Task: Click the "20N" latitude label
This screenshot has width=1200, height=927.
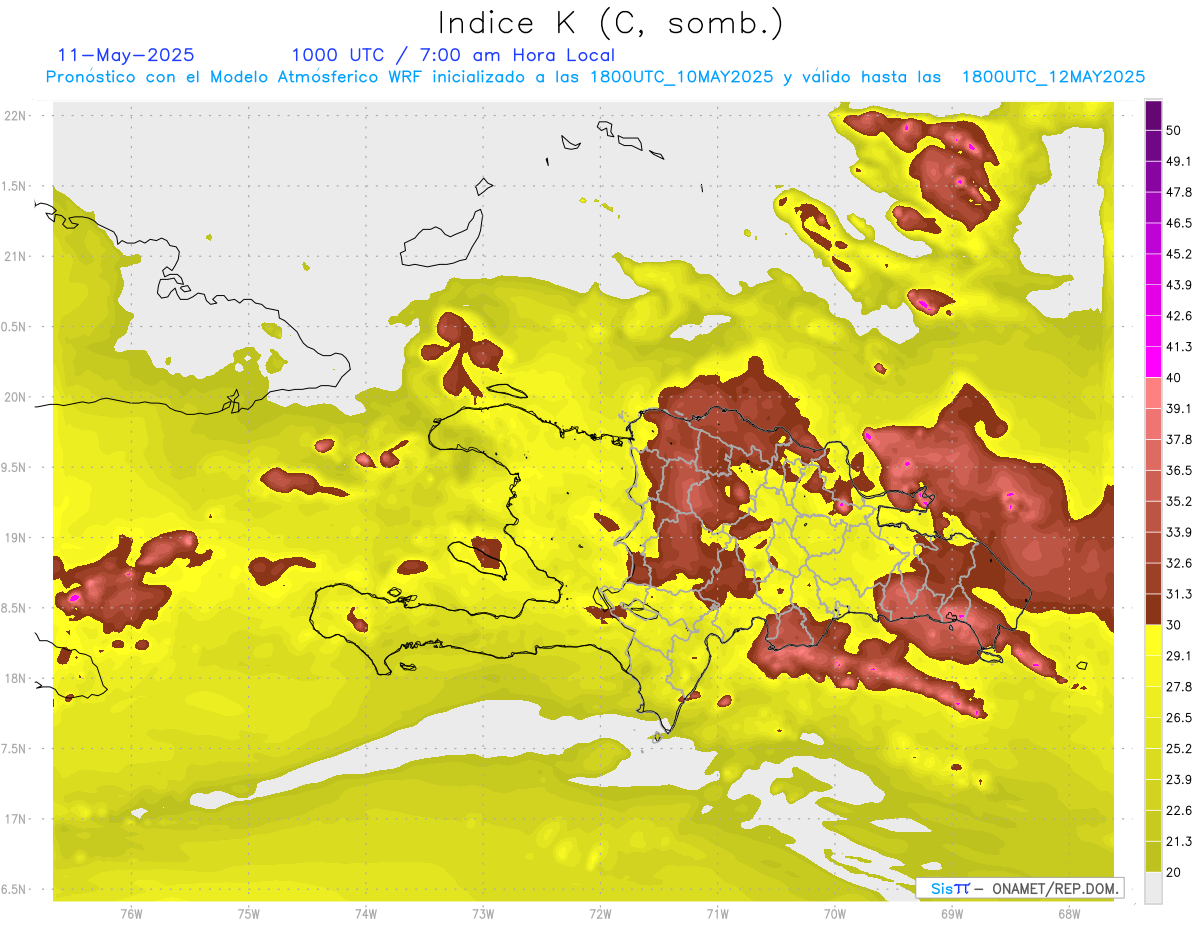Action: point(16,397)
